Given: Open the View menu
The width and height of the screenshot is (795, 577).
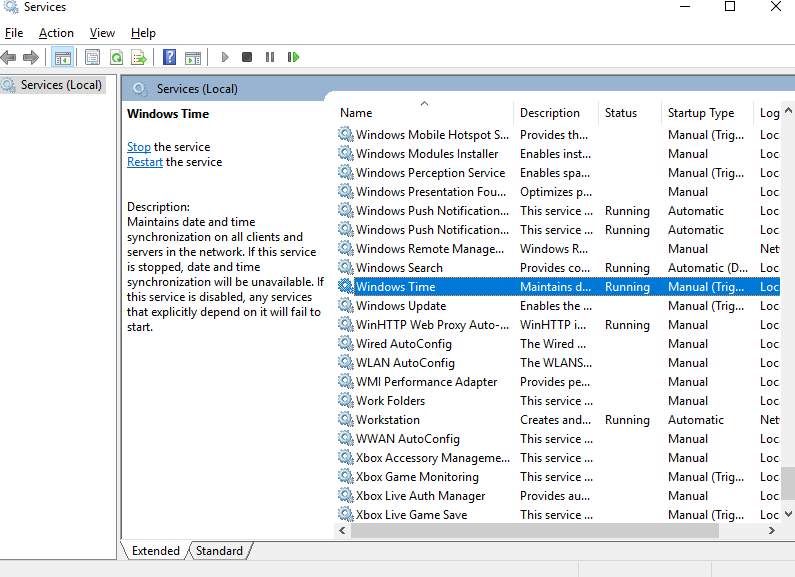Looking at the screenshot, I should pyautogui.click(x=102, y=33).
